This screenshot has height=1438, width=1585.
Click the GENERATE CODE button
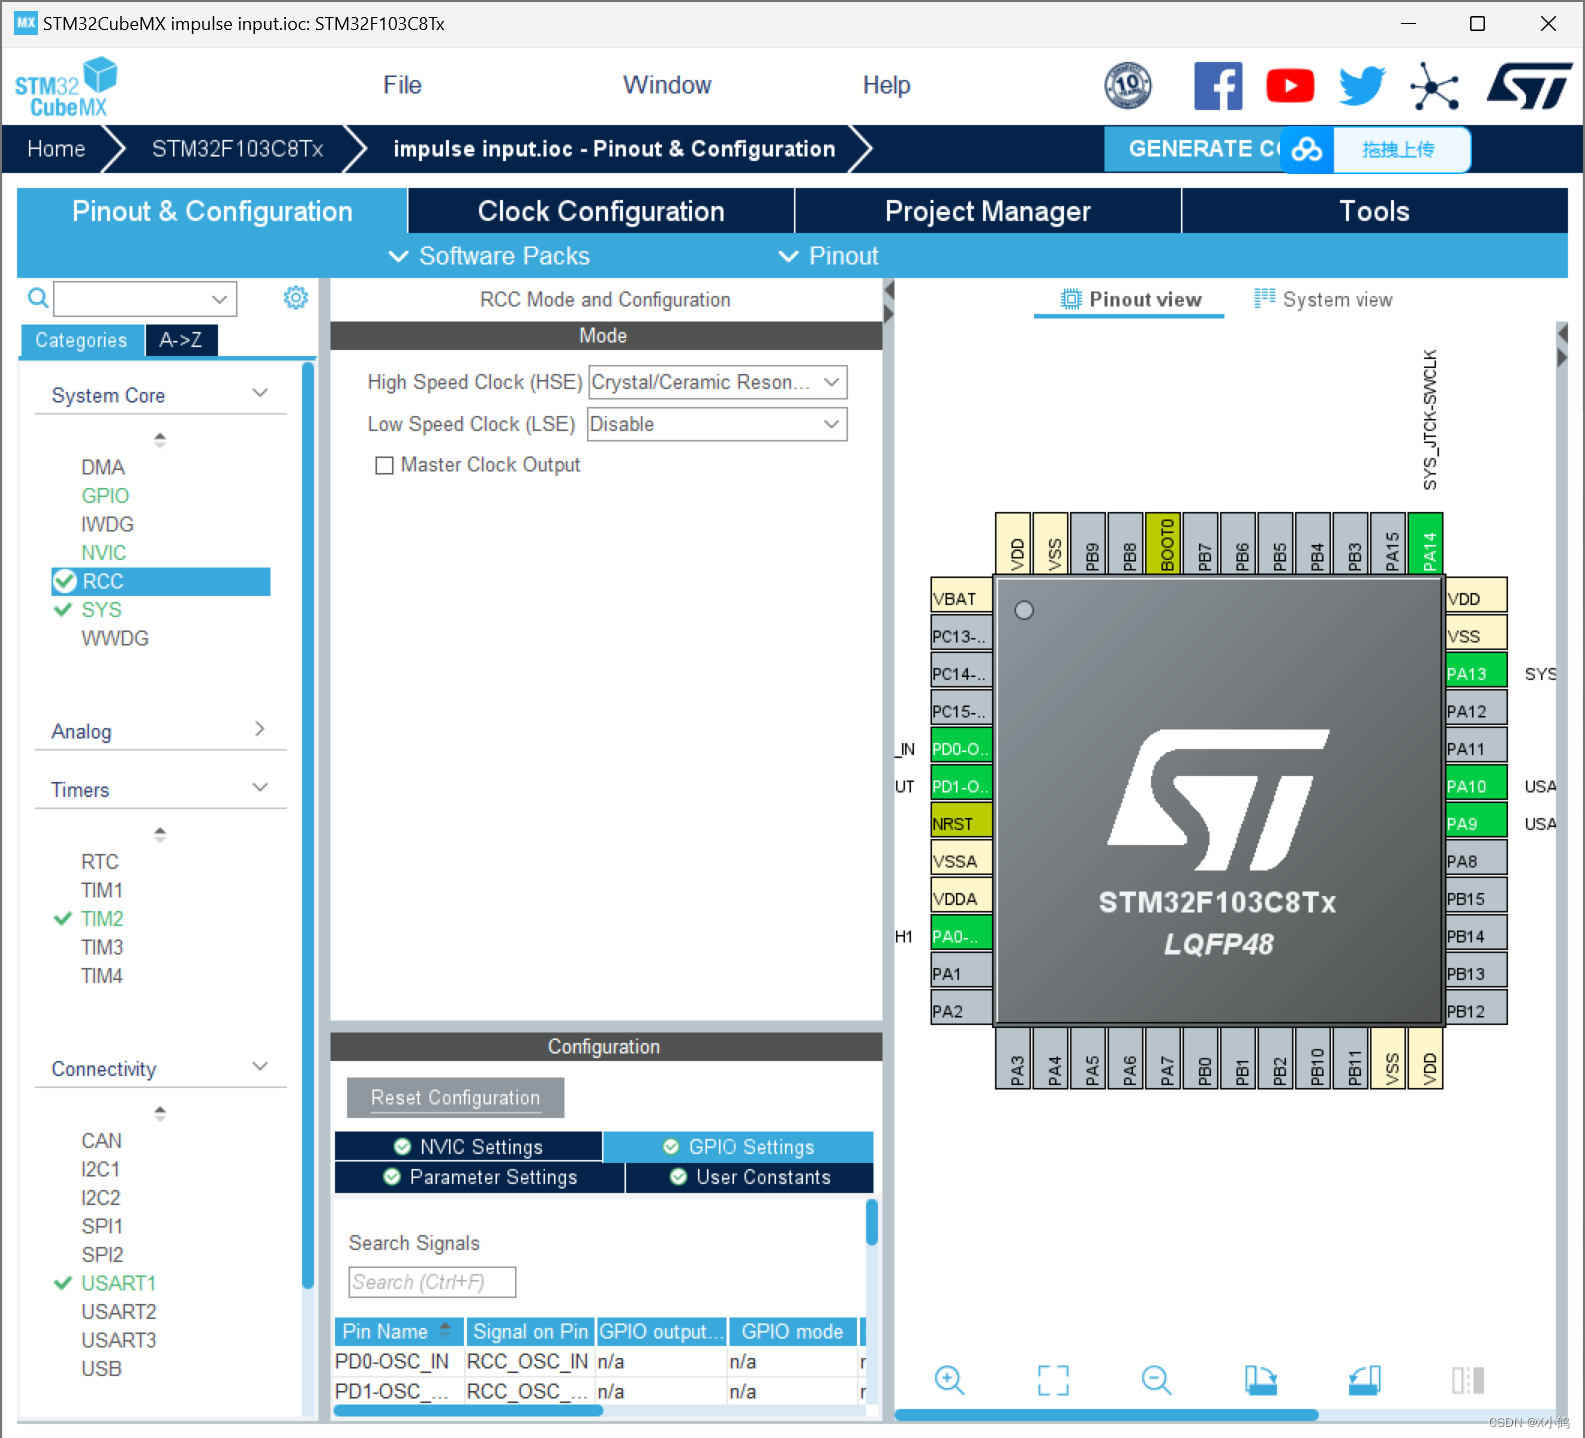1194,149
